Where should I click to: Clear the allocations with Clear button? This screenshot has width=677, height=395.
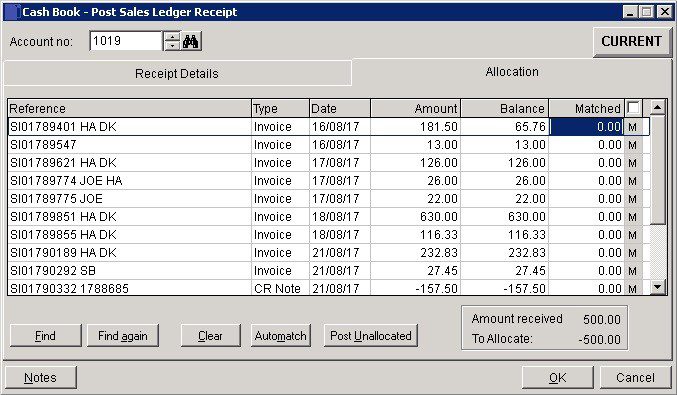coord(210,336)
